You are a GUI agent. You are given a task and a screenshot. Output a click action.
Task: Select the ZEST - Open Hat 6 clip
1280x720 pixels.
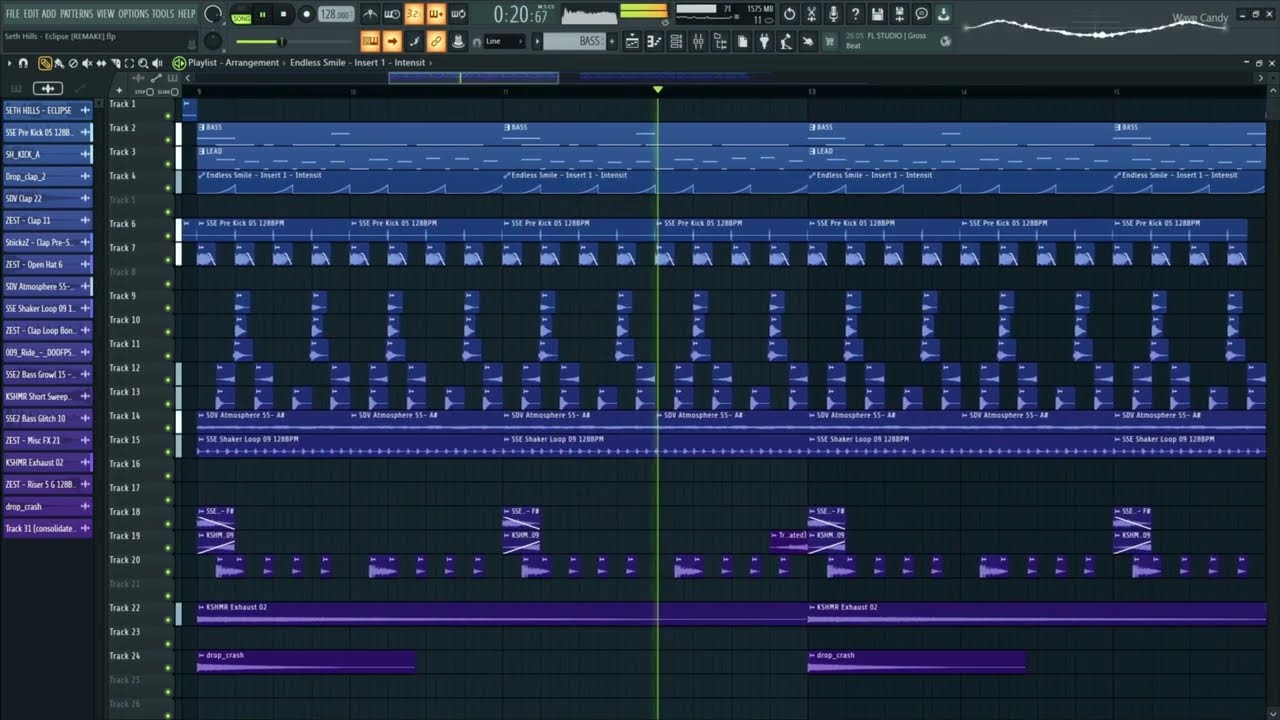pyautogui.click(x=48, y=264)
